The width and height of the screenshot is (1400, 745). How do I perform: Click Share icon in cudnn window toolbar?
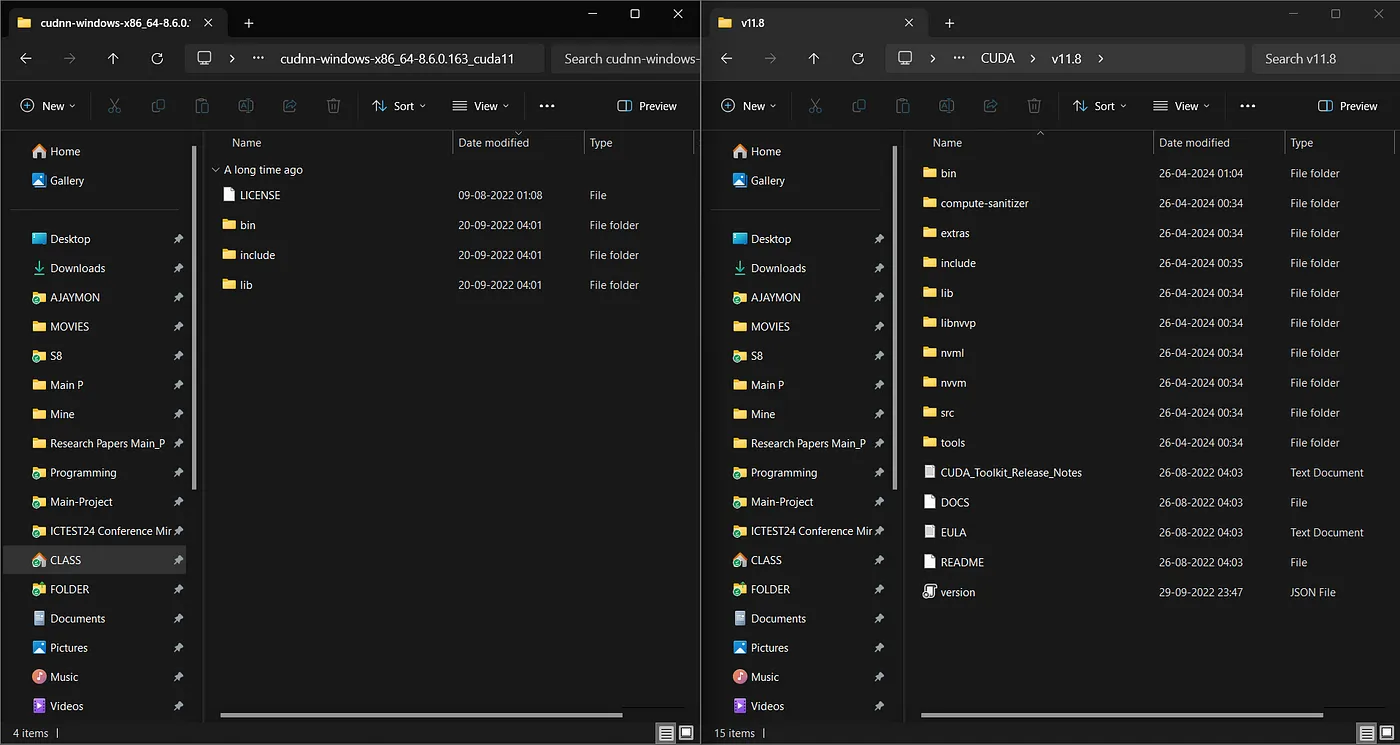click(290, 106)
